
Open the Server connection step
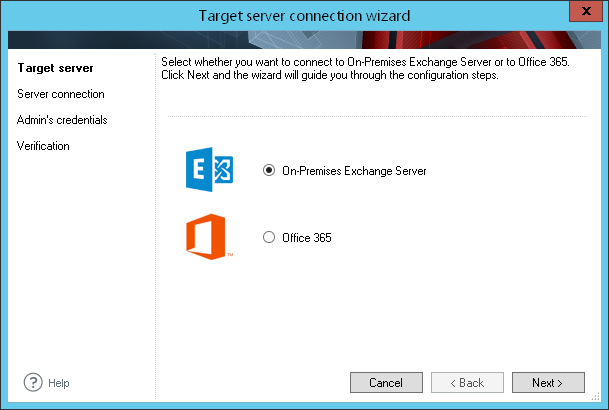coord(61,94)
